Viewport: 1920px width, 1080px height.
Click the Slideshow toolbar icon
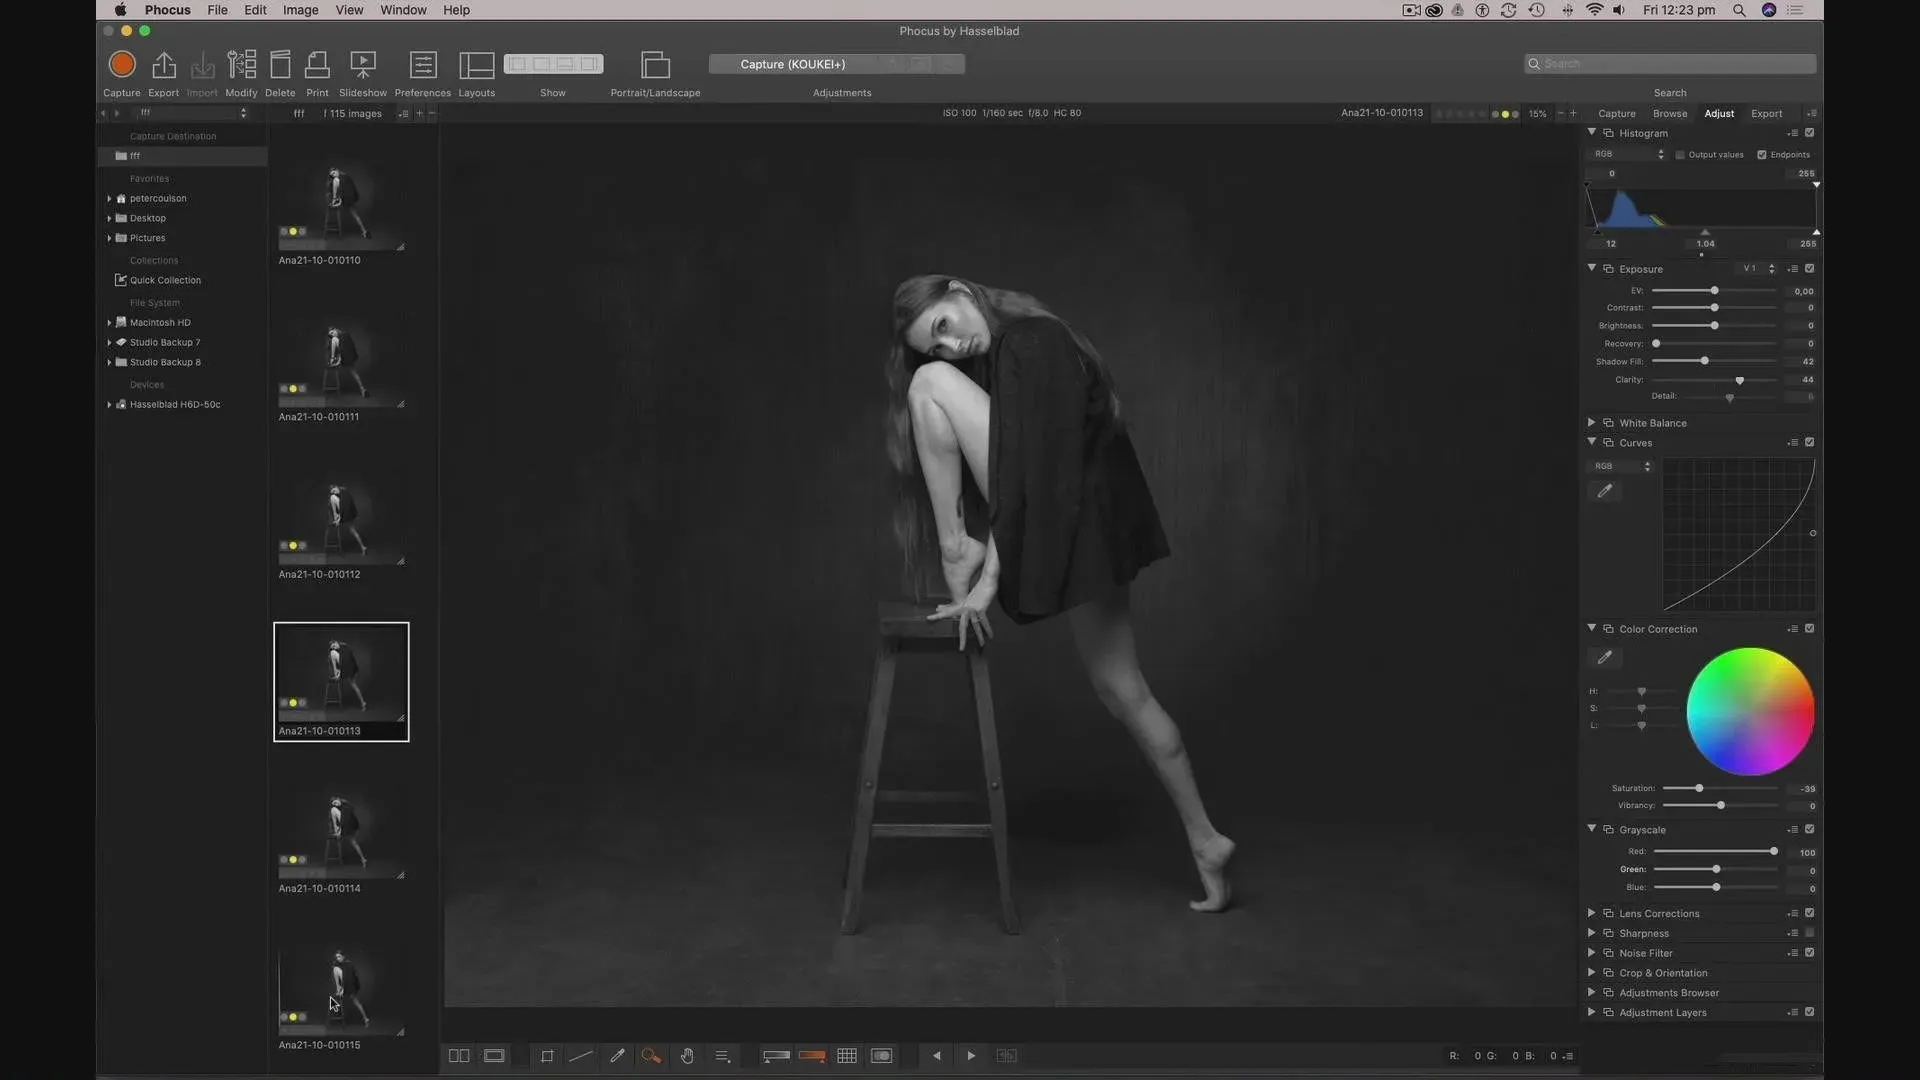(362, 65)
